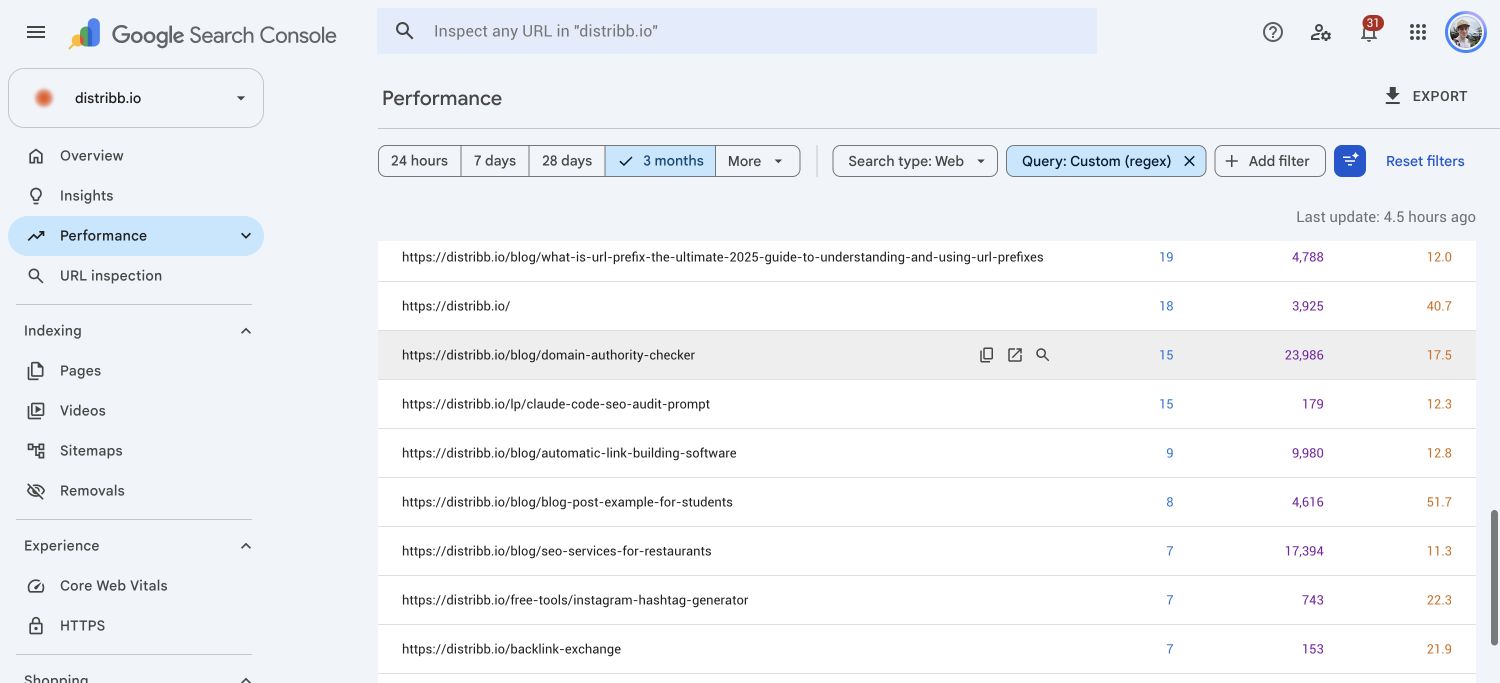Click the Removals crossed-eye icon
The height and width of the screenshot is (683, 1500).
coord(36,491)
